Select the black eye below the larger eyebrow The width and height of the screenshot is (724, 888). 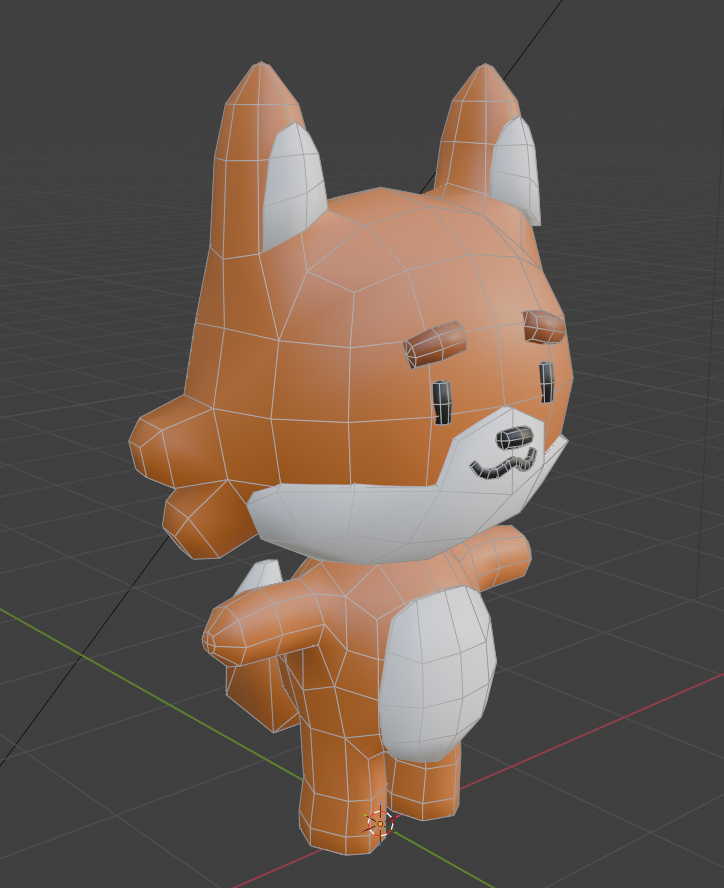point(443,403)
